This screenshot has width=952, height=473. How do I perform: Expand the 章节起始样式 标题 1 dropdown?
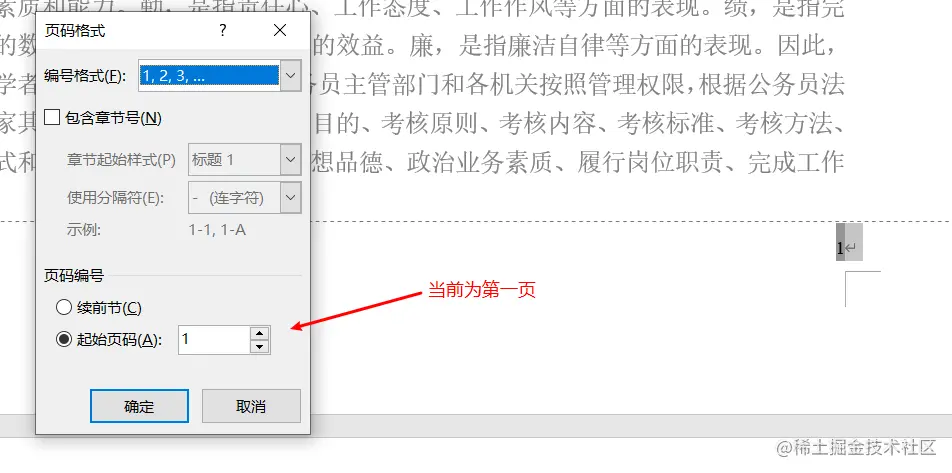click(x=291, y=160)
